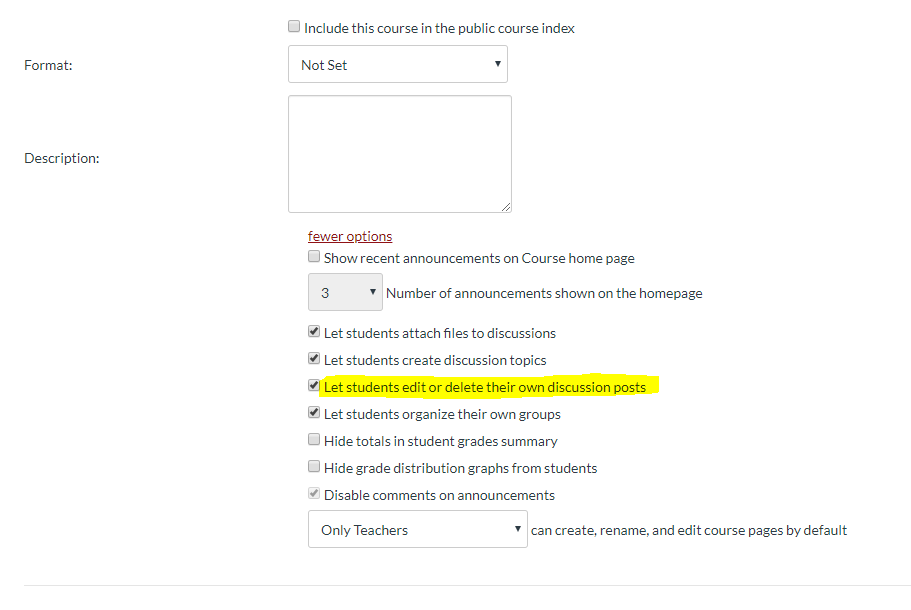This screenshot has width=911, height=610.
Task: Click the arrow on the Format select box
Action: click(497, 65)
